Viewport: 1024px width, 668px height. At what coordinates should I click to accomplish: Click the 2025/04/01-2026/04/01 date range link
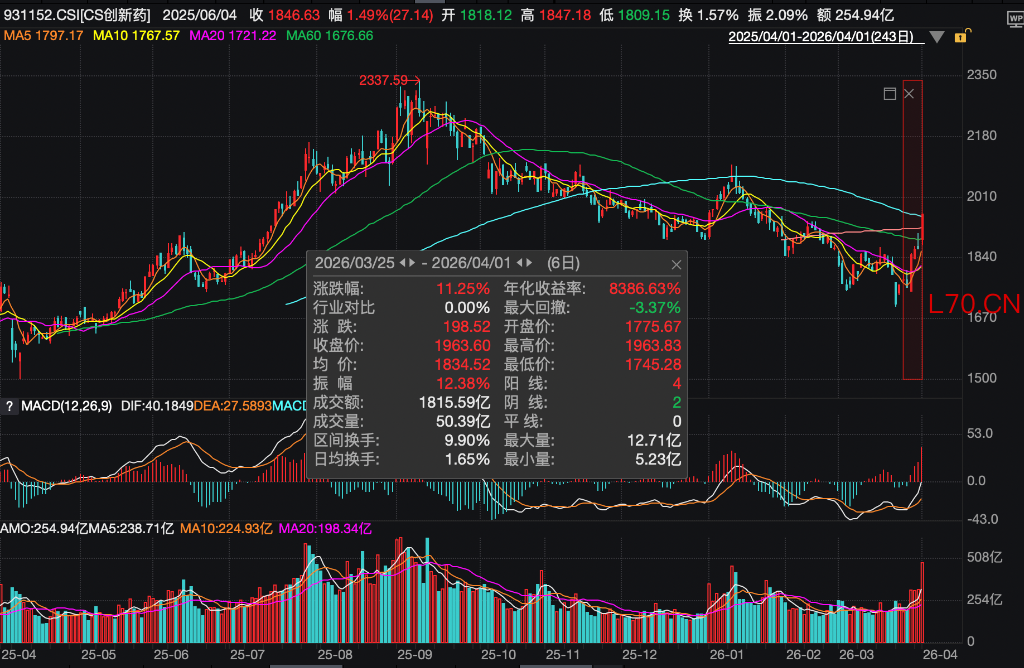pyautogui.click(x=821, y=37)
